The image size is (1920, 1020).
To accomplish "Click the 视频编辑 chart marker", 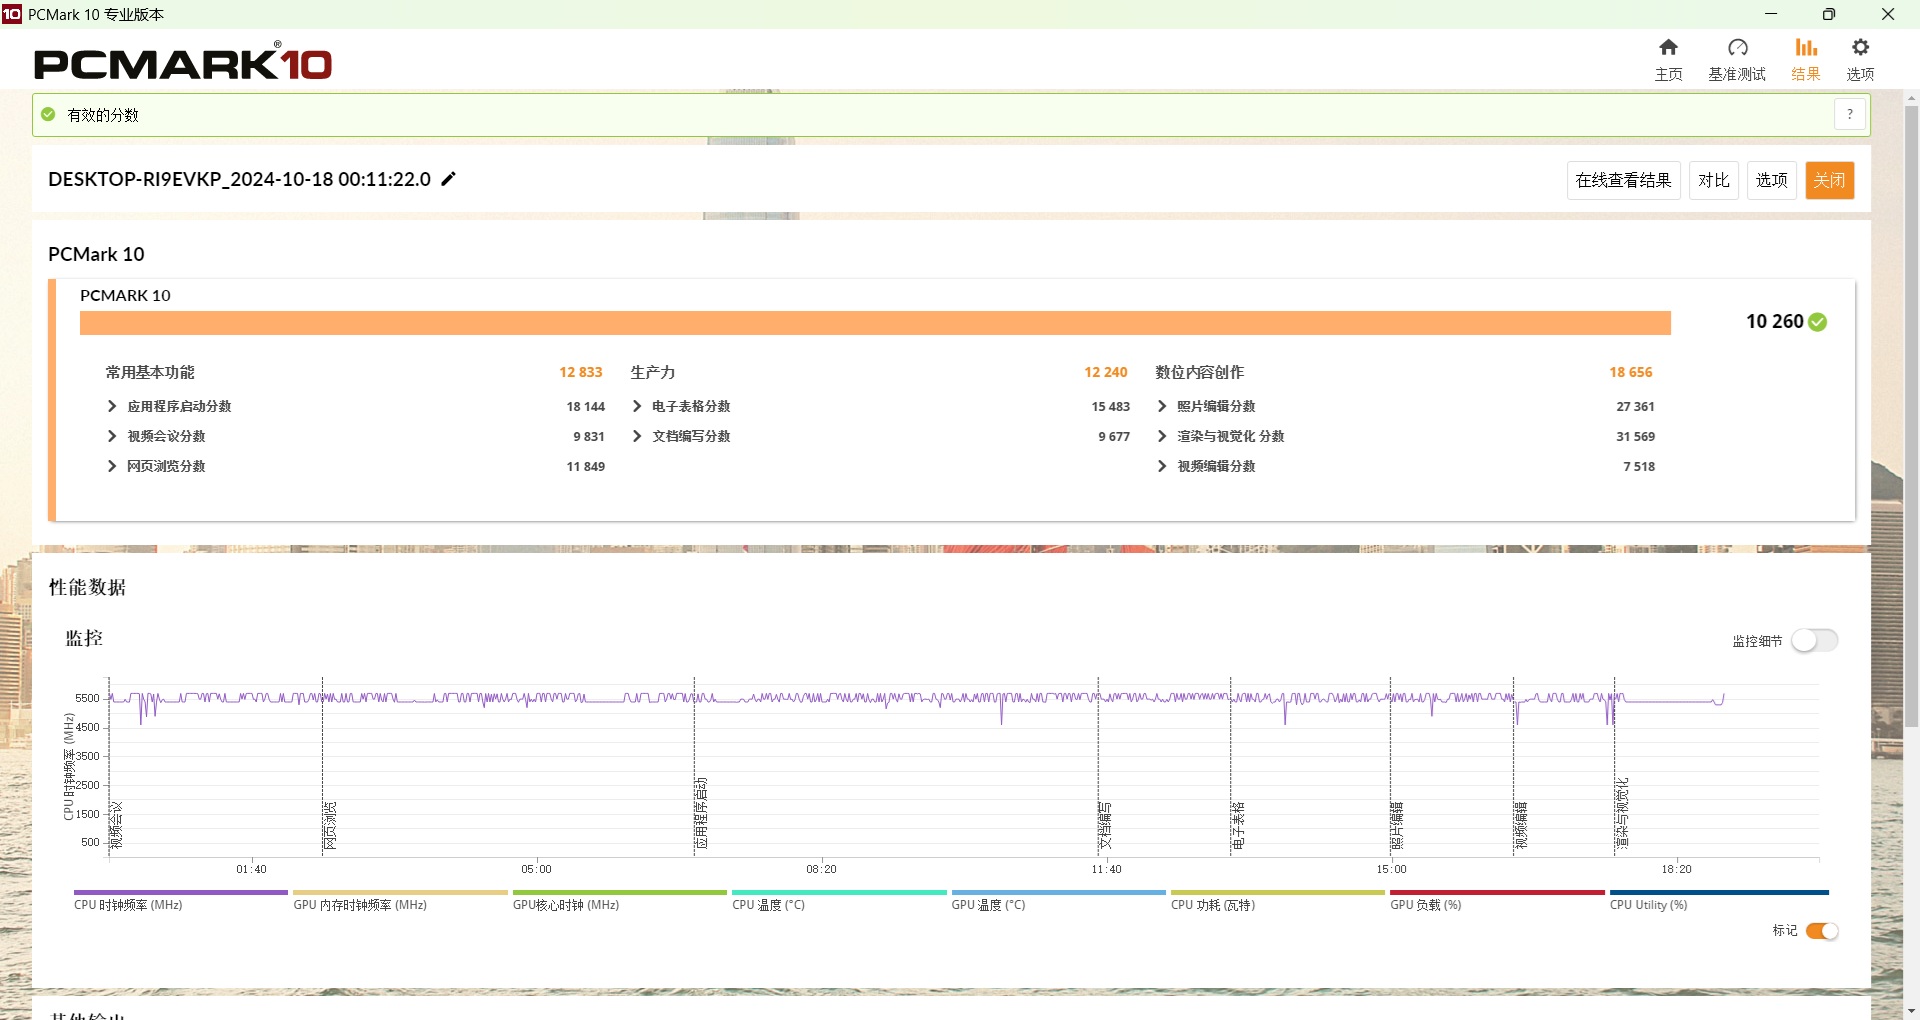I will [1521, 825].
